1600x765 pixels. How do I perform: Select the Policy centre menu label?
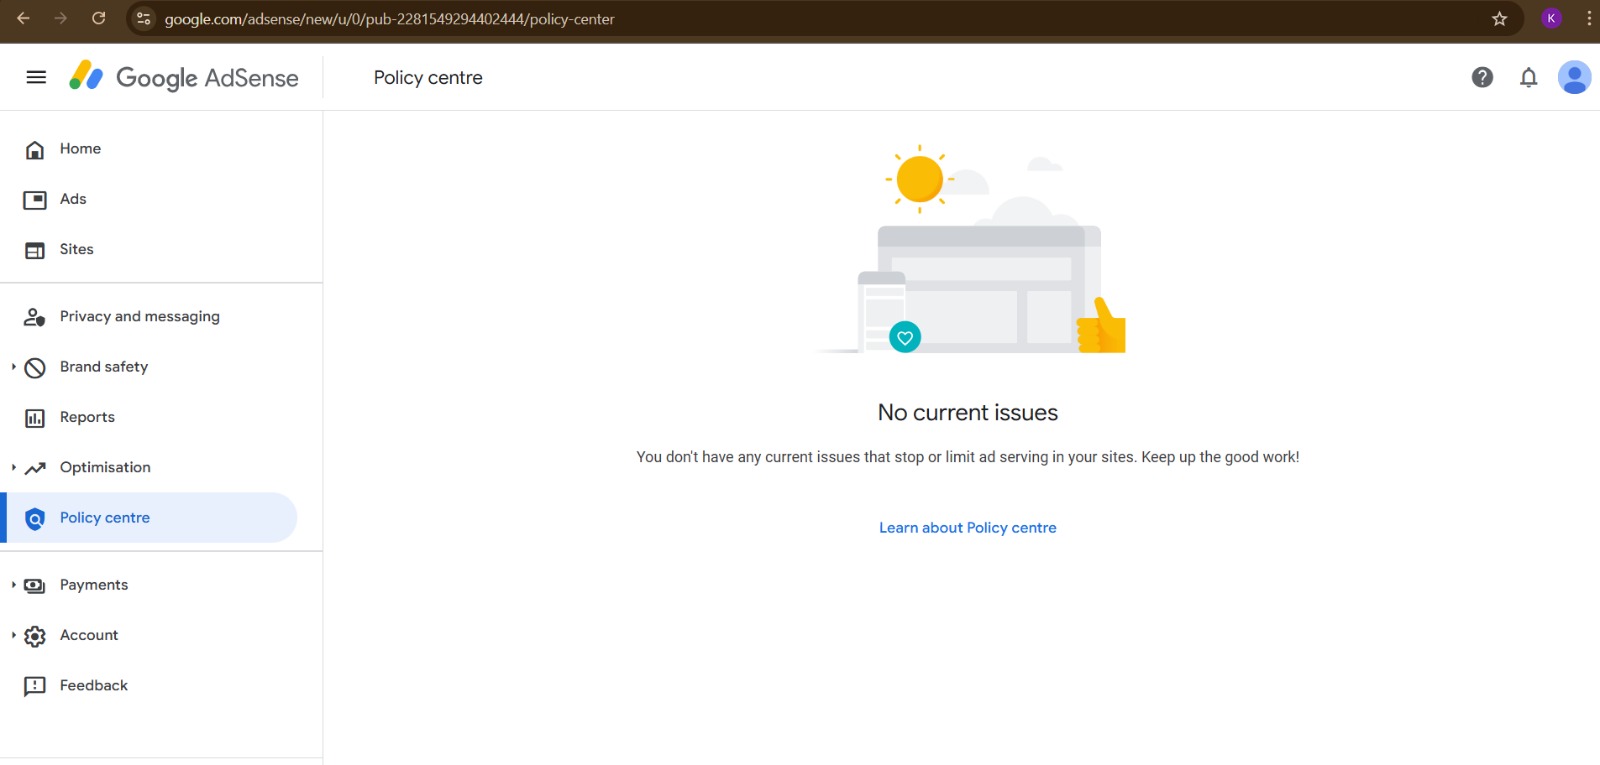(105, 518)
